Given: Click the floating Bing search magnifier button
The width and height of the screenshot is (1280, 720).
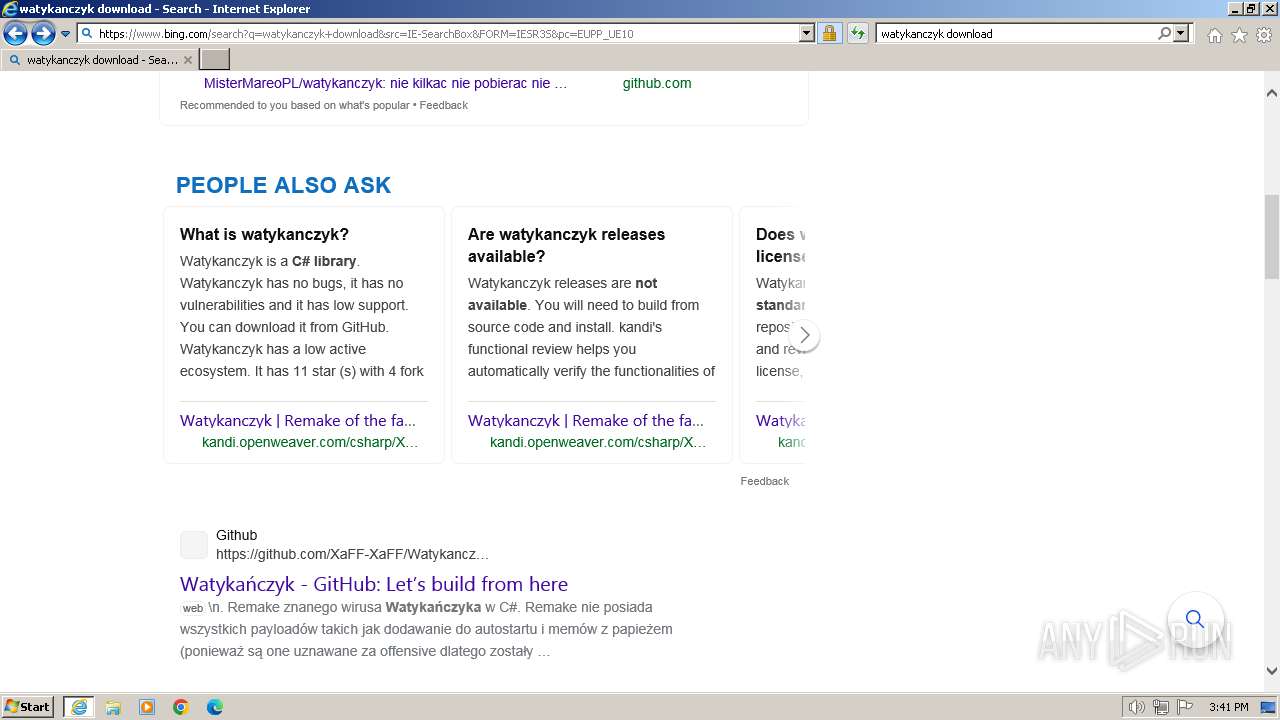Looking at the screenshot, I should click(1195, 619).
